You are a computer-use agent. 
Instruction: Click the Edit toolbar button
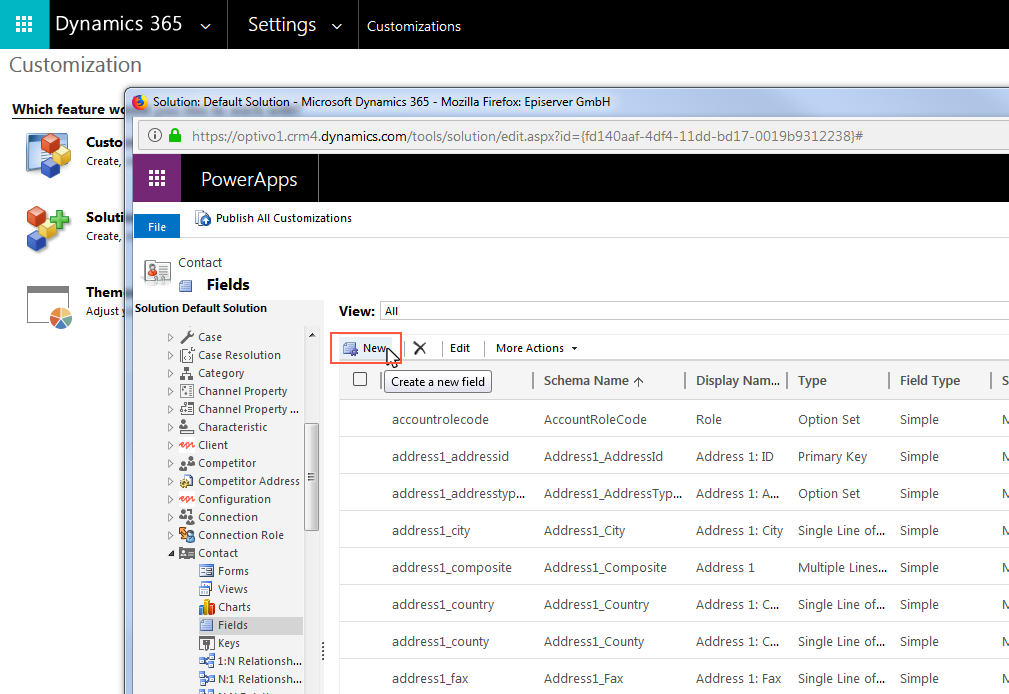click(x=459, y=348)
